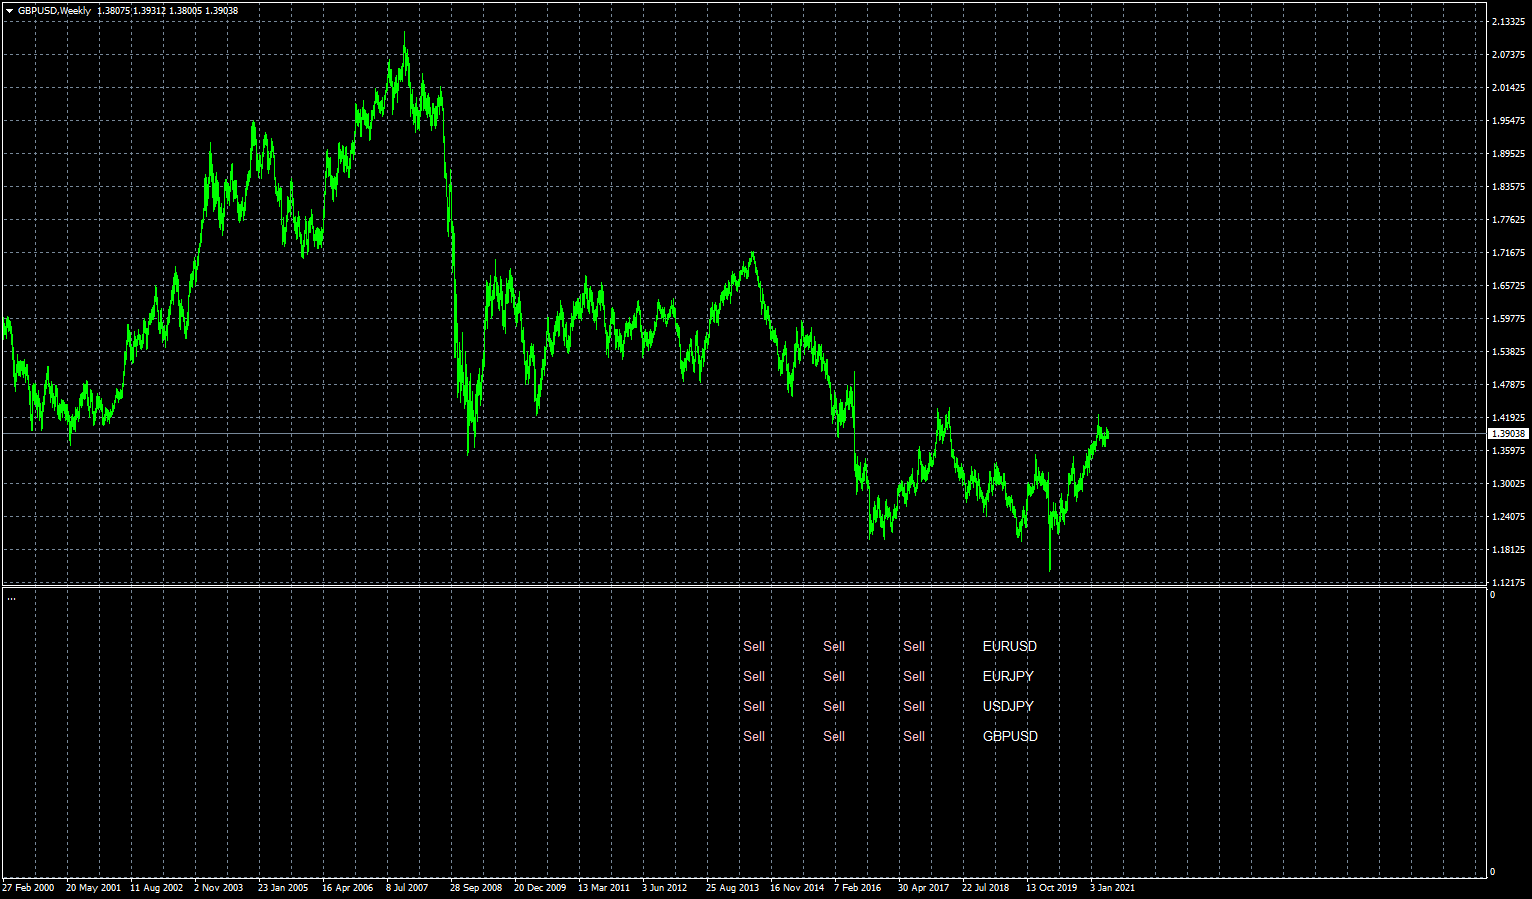Click the EURJPY label in indicator panel
Viewport: 1532px width, 899px height.
click(1008, 676)
